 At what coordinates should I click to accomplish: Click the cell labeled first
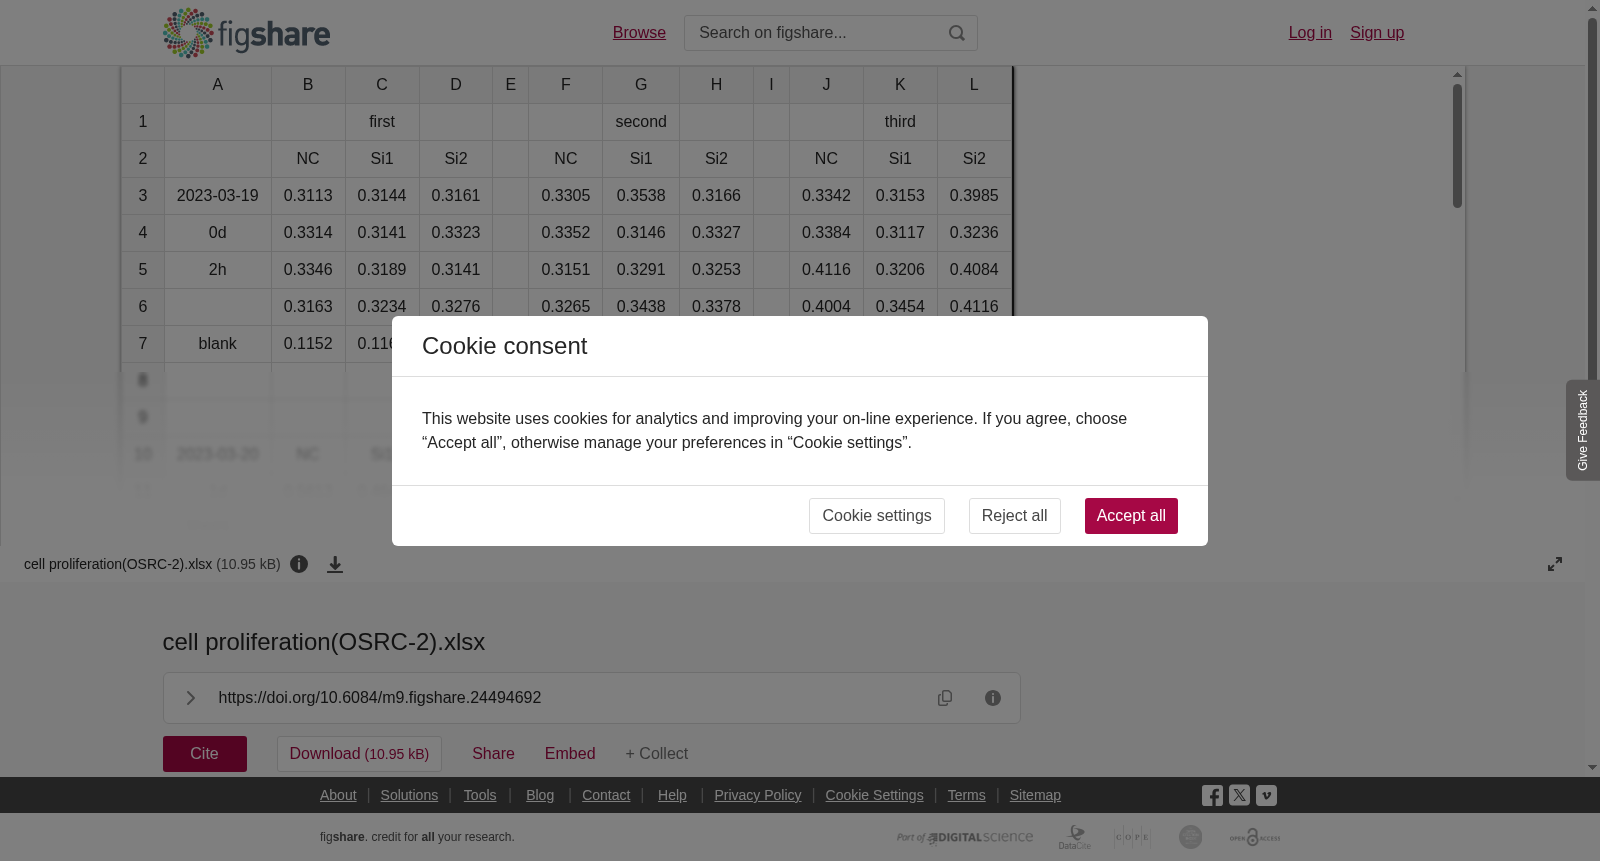(382, 122)
